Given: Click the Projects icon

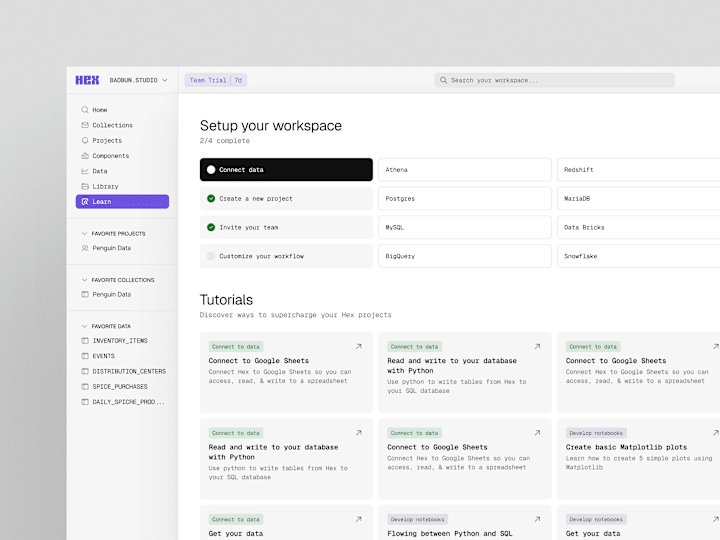Looking at the screenshot, I should coord(85,141).
